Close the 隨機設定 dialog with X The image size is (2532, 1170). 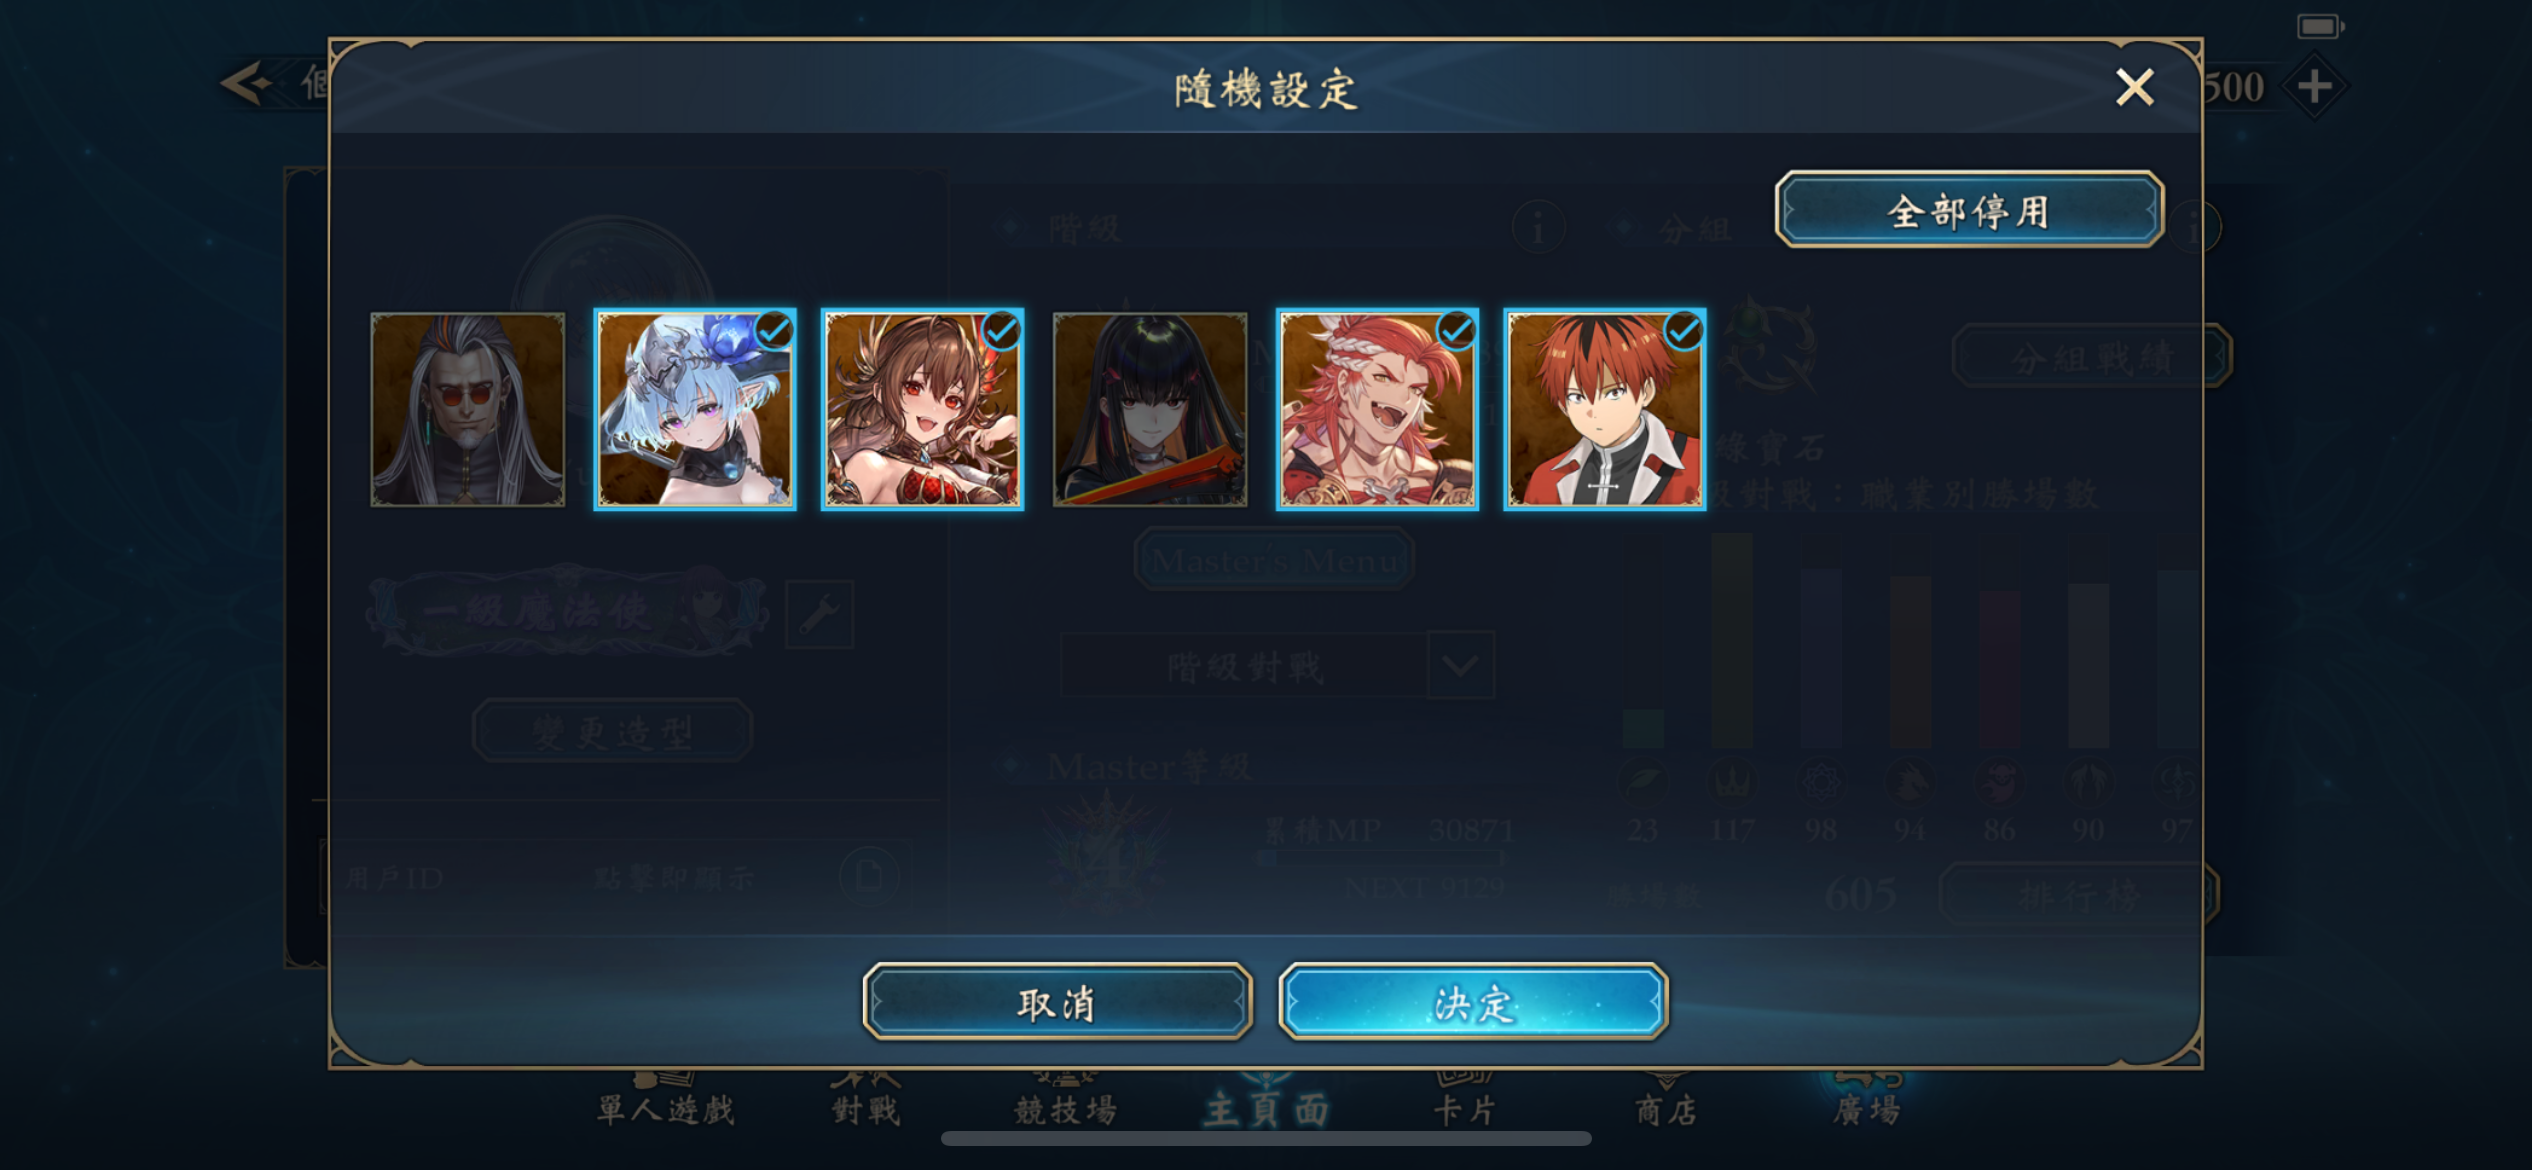[2134, 88]
